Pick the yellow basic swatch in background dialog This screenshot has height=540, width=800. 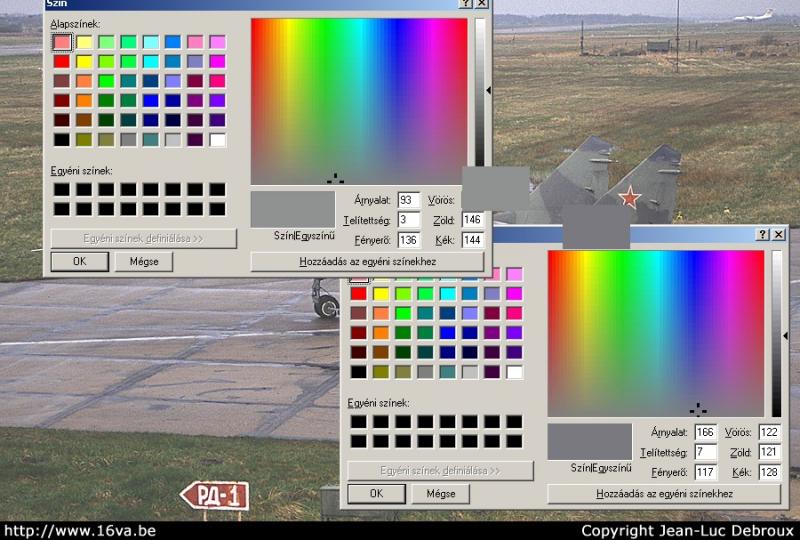[x=381, y=293]
